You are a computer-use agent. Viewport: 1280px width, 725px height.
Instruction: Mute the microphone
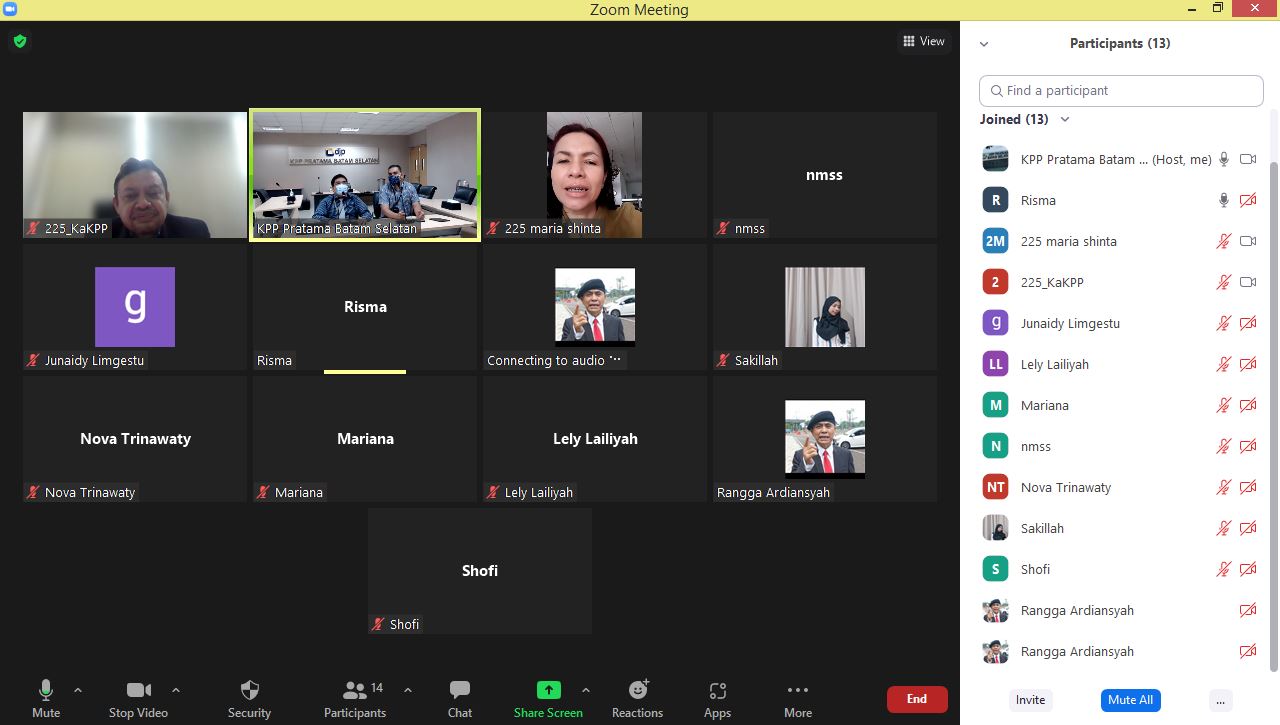click(45, 690)
